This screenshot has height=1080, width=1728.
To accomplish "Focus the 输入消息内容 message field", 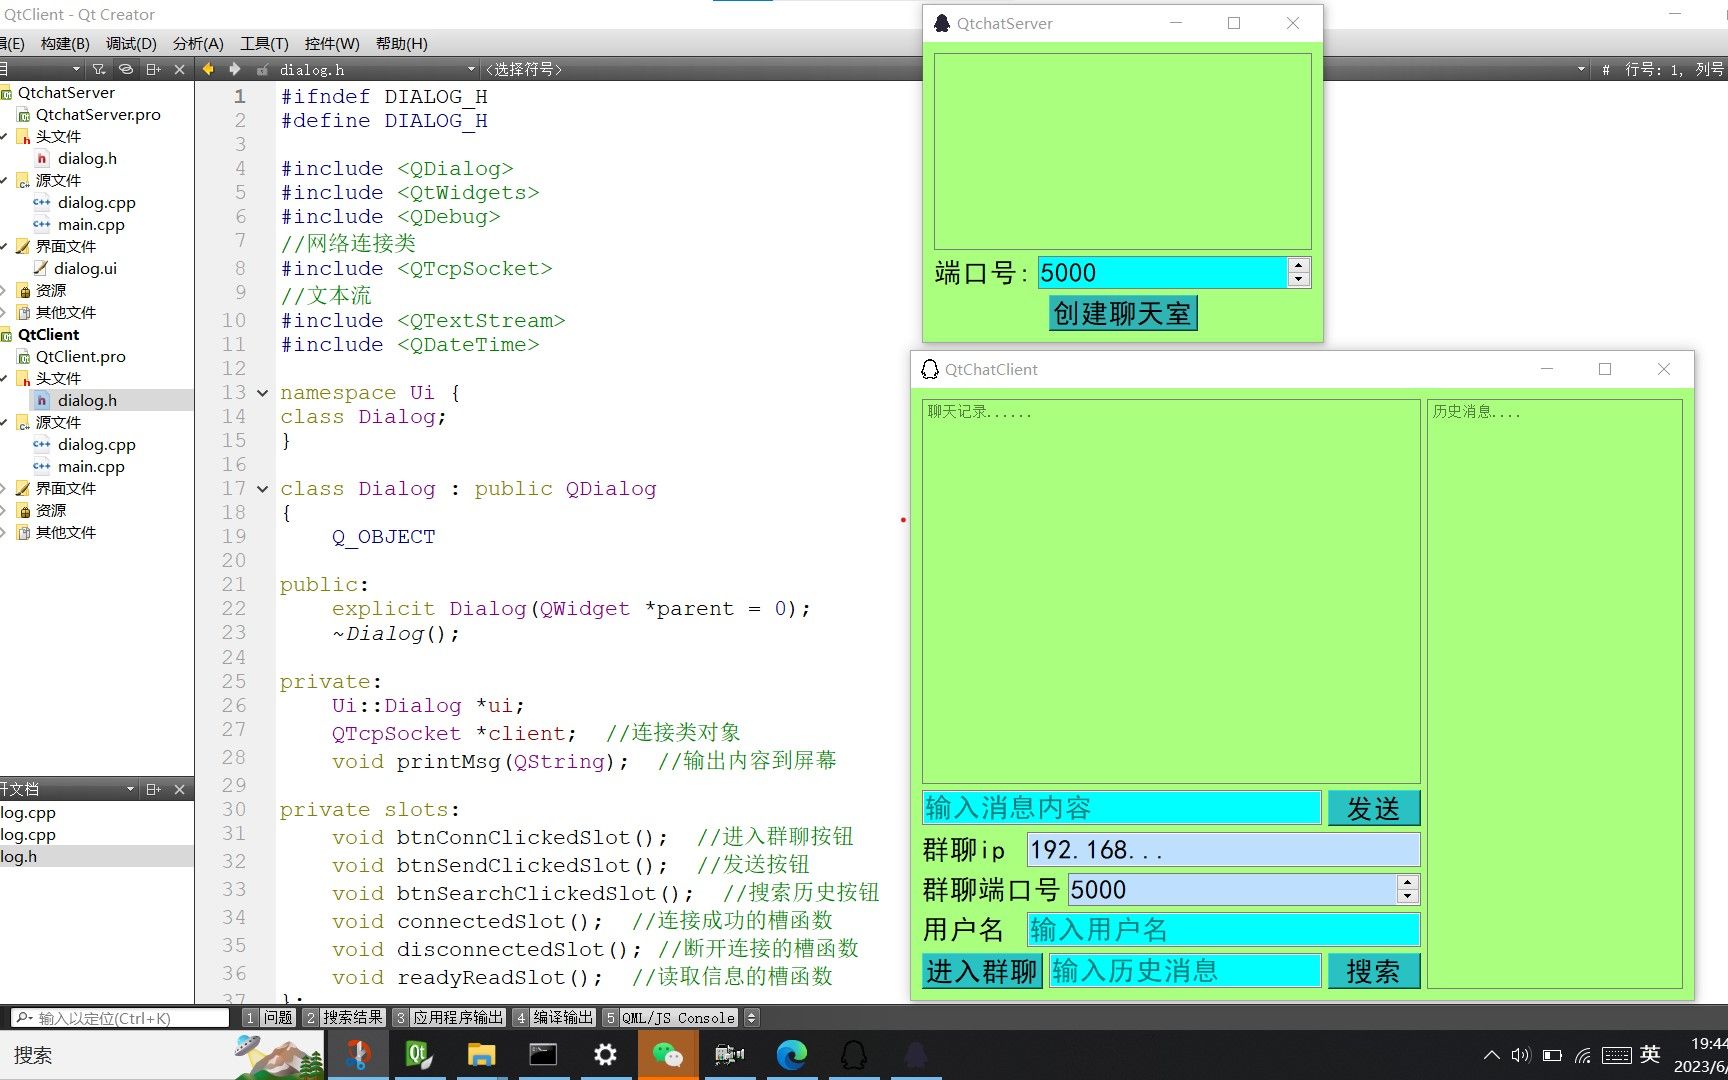I will pyautogui.click(x=1121, y=808).
